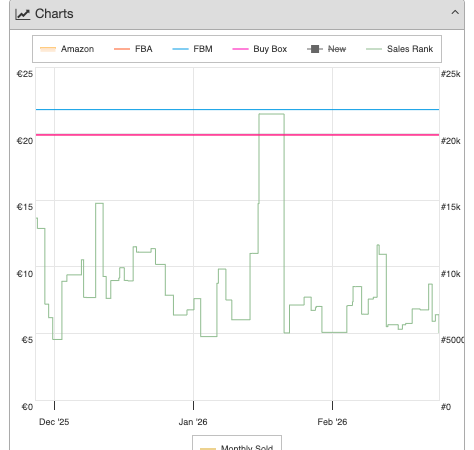Click the #25k rank axis label
Image resolution: width=474 pixels, height=450 pixels.
point(450,74)
